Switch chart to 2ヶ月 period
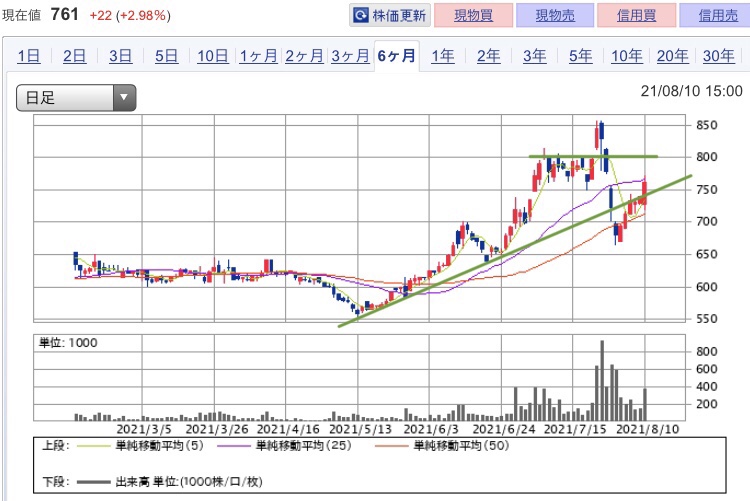The height and width of the screenshot is (501, 750). tap(304, 56)
